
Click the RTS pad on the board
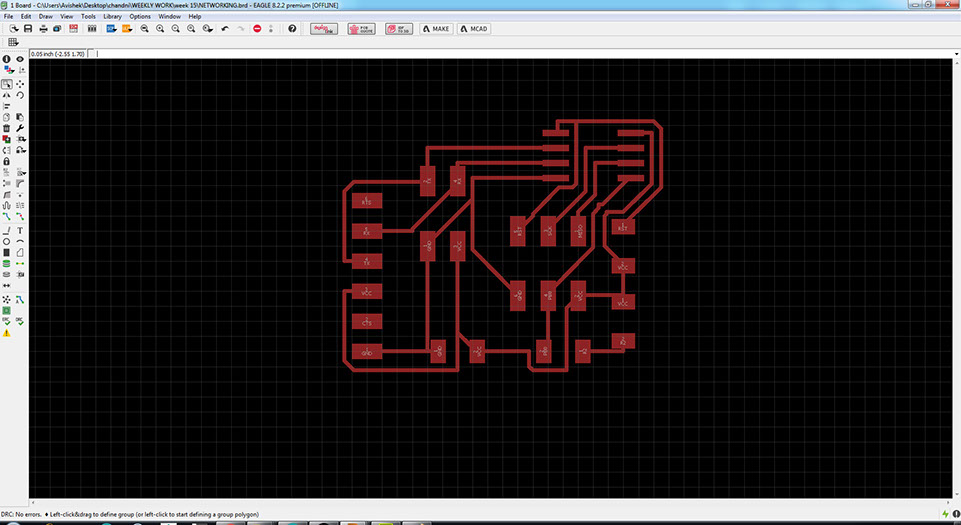367,201
